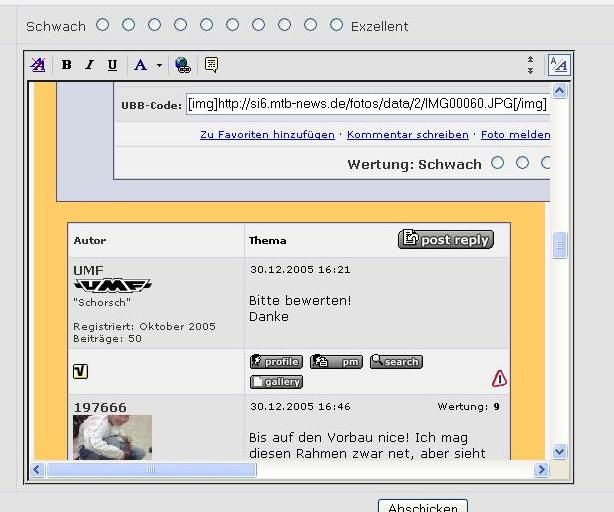Image resolution: width=614 pixels, height=512 pixels.
Task: Select first radio beside Wertung: Schwach
Action: [x=498, y=163]
